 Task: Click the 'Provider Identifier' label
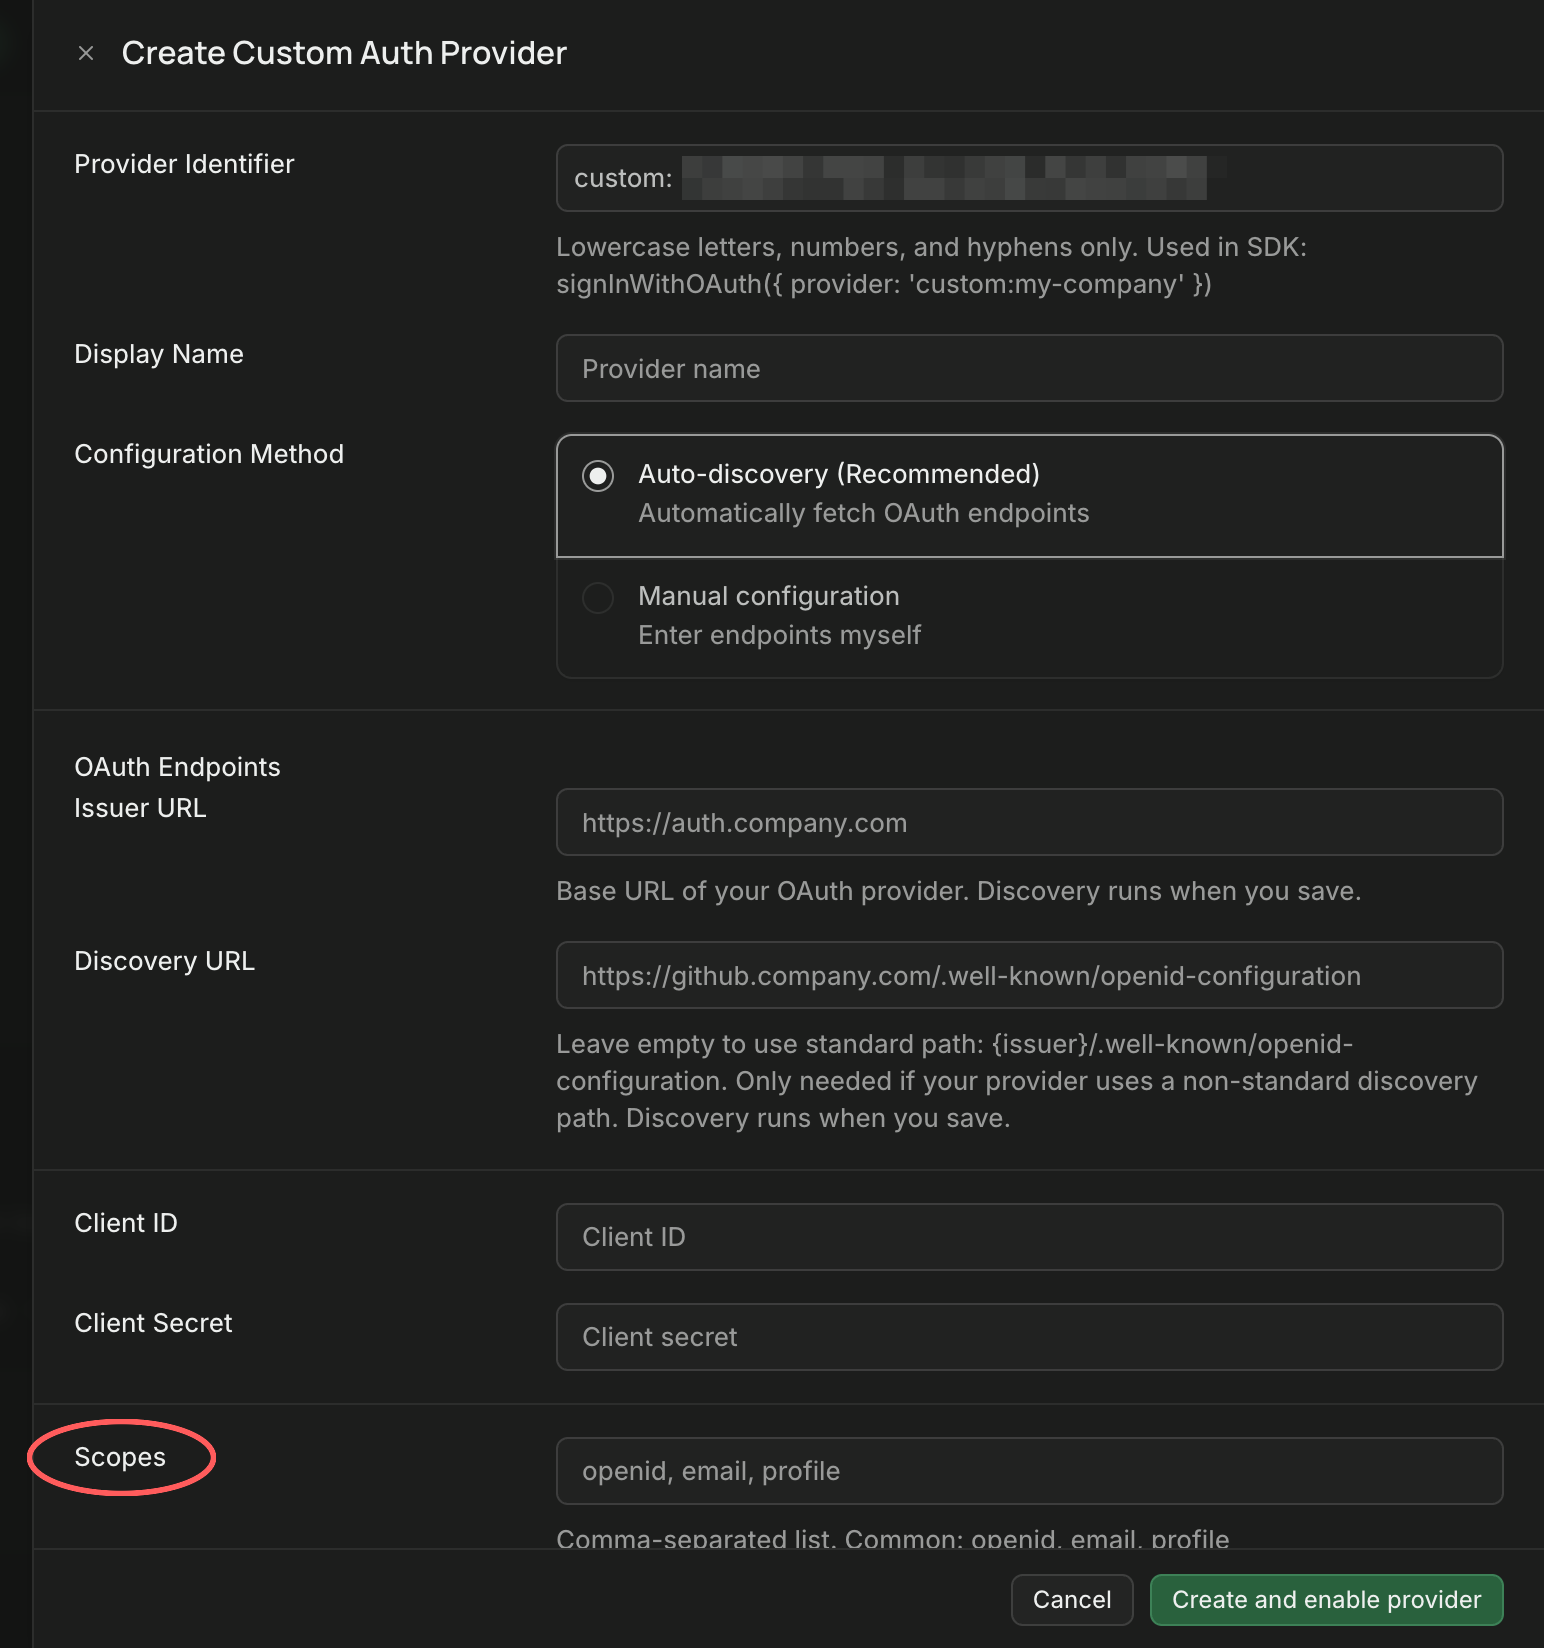pos(184,164)
